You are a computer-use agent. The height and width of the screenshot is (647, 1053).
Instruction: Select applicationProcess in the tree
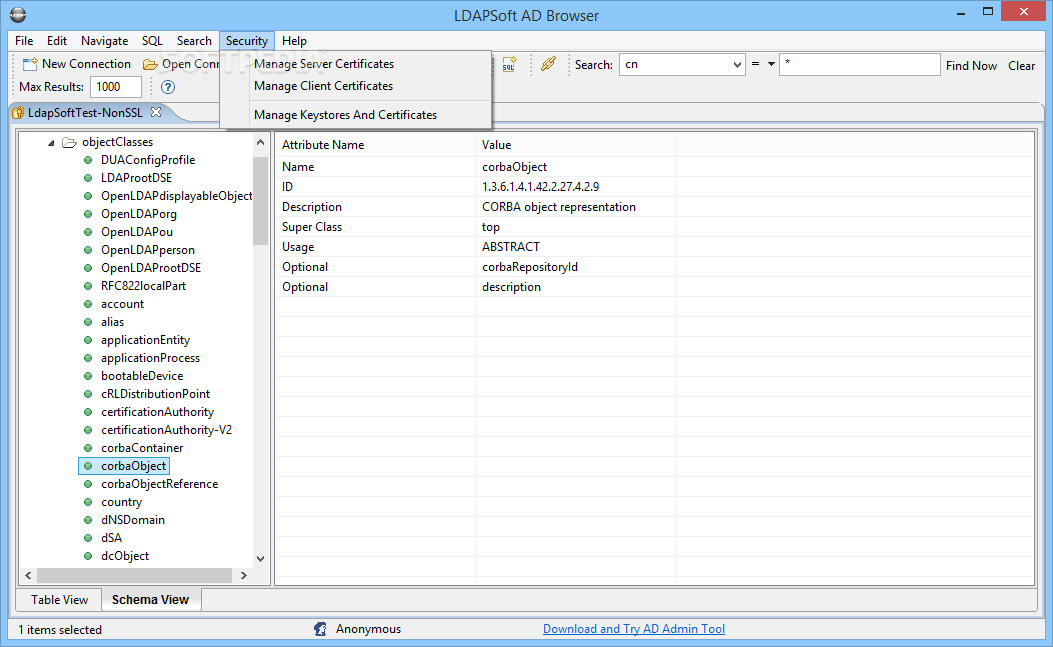(x=150, y=358)
